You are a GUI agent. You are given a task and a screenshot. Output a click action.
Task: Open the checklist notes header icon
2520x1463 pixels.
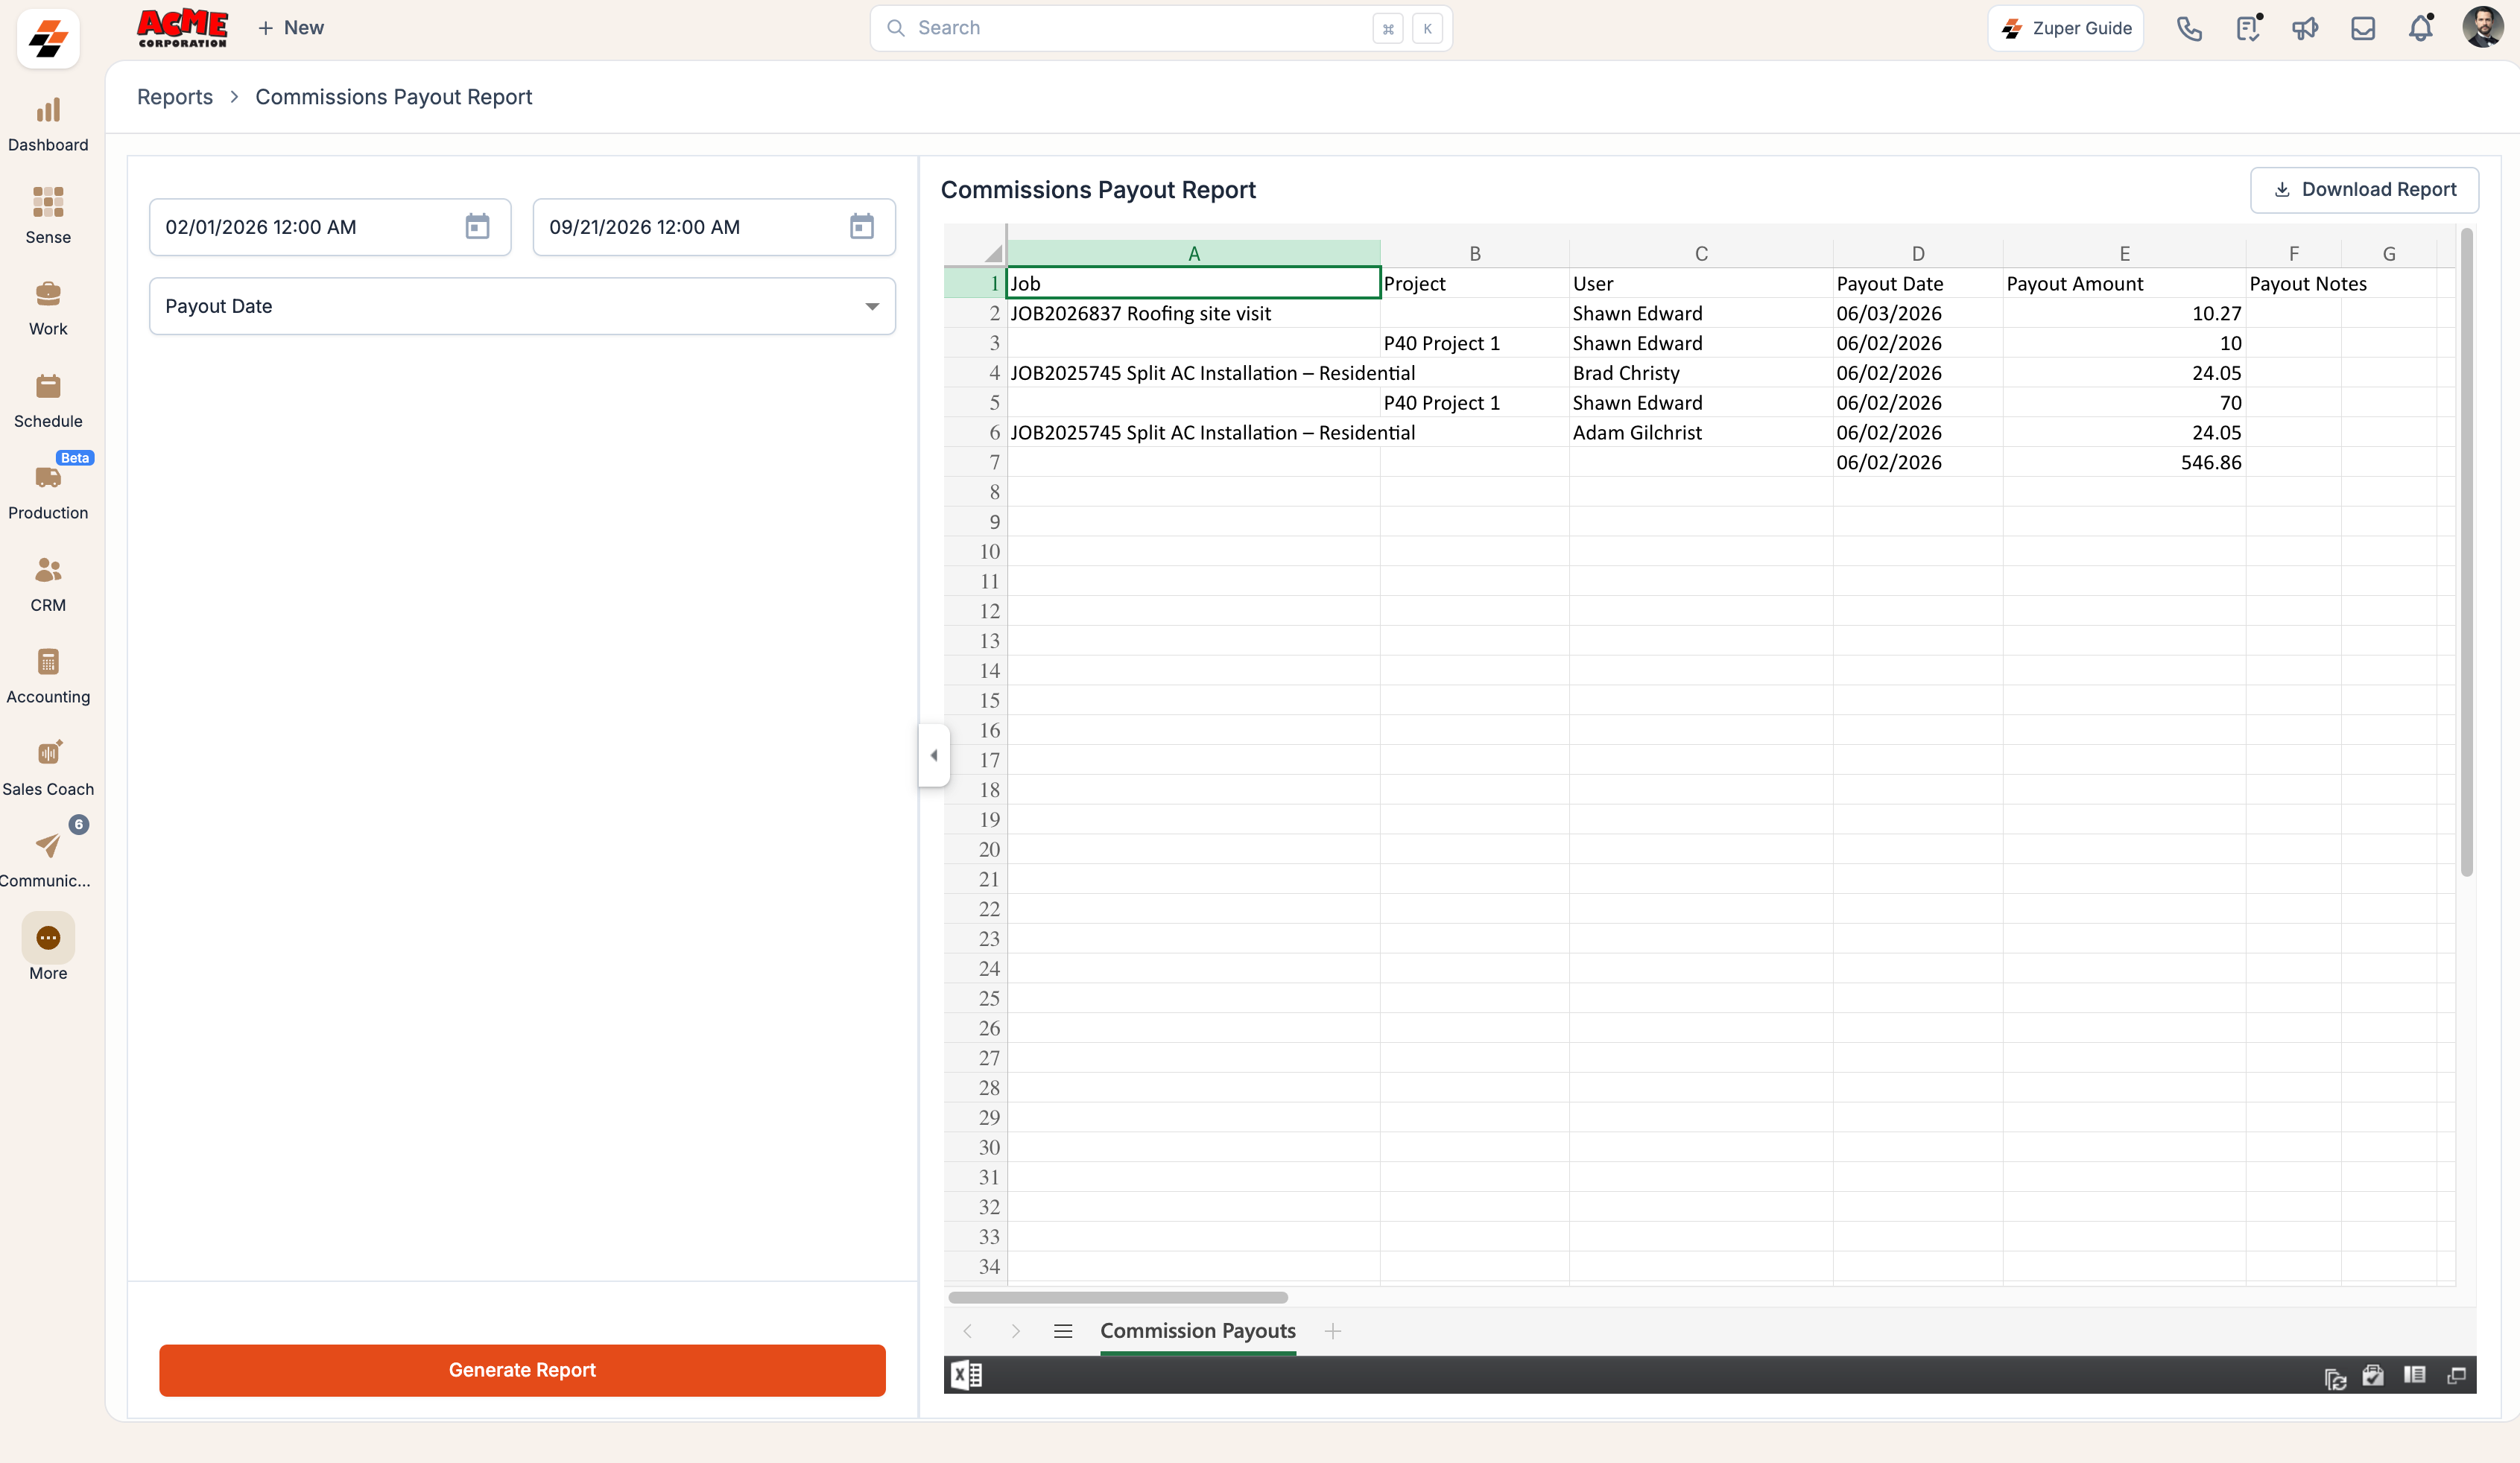coord(2248,28)
